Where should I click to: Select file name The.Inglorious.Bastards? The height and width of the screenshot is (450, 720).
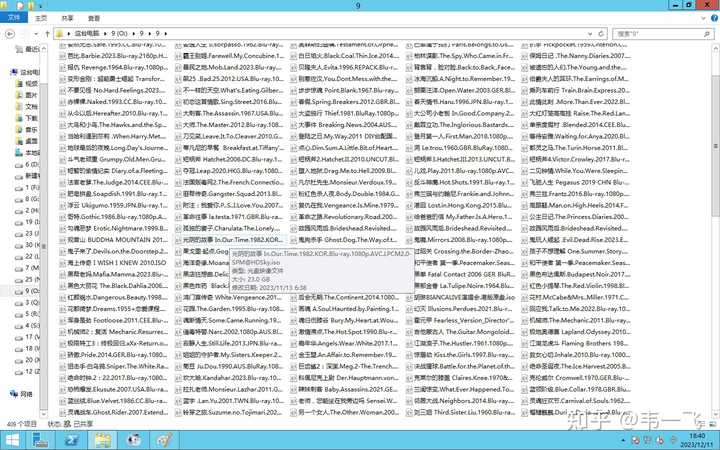[x=464, y=125]
